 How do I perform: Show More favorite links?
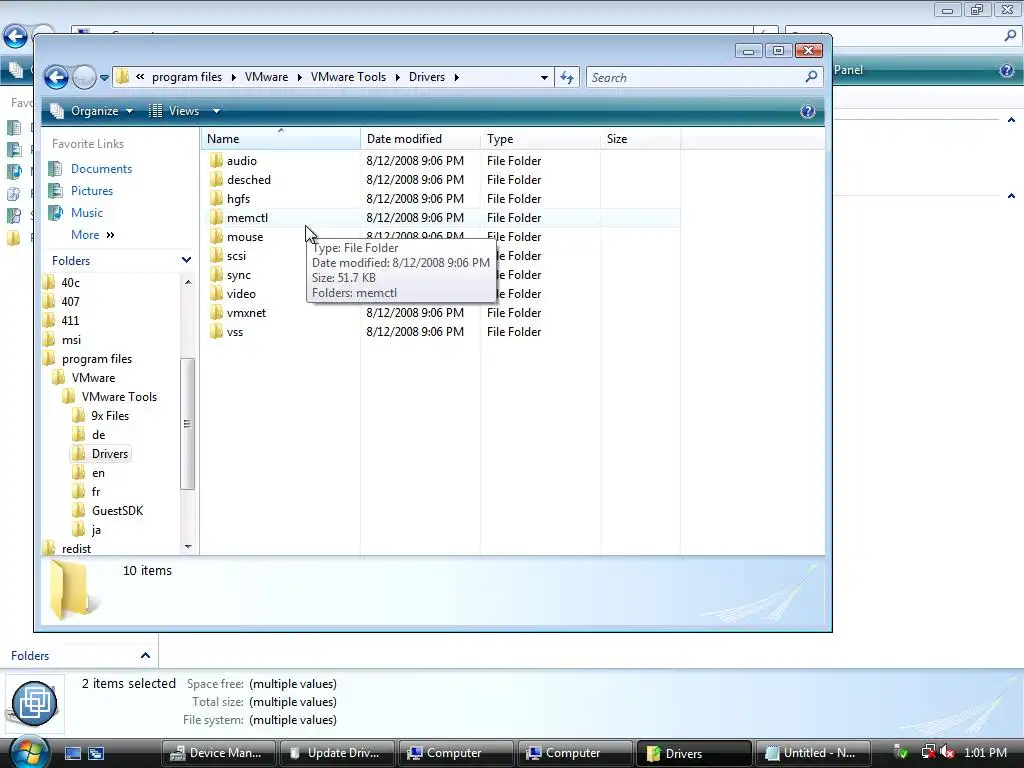(92, 234)
